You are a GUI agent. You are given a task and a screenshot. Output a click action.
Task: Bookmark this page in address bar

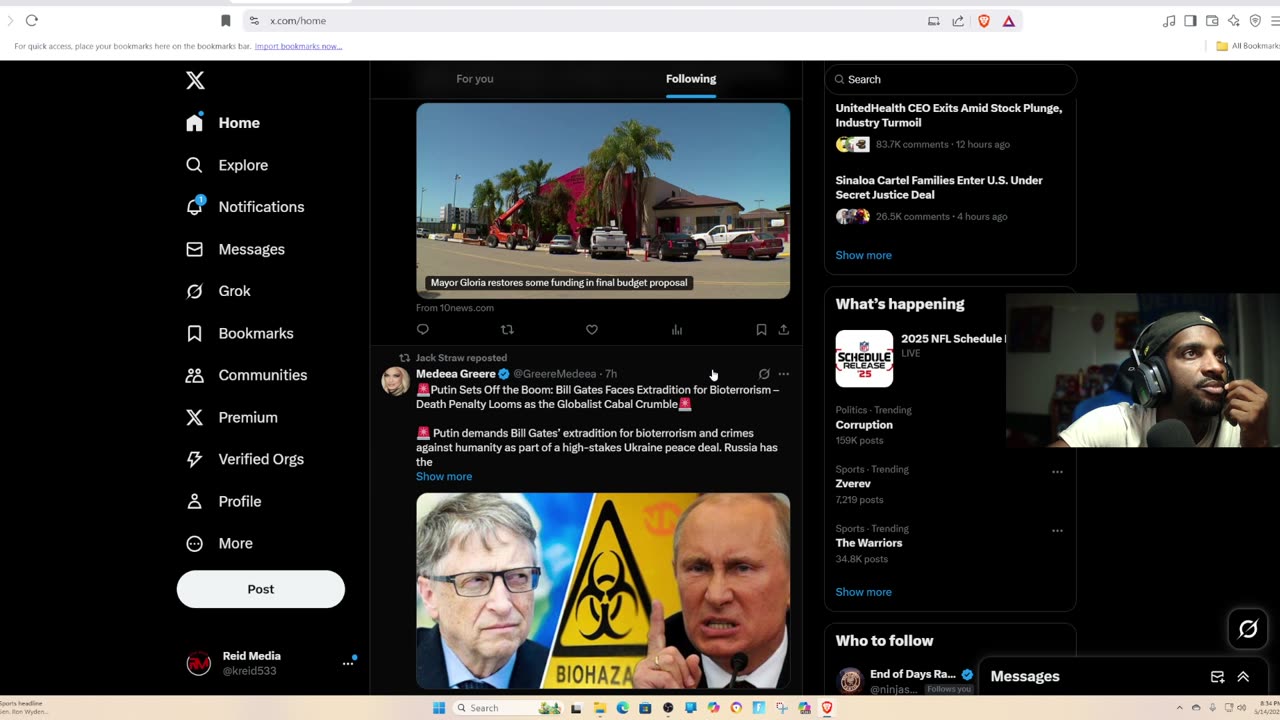[x=226, y=20]
